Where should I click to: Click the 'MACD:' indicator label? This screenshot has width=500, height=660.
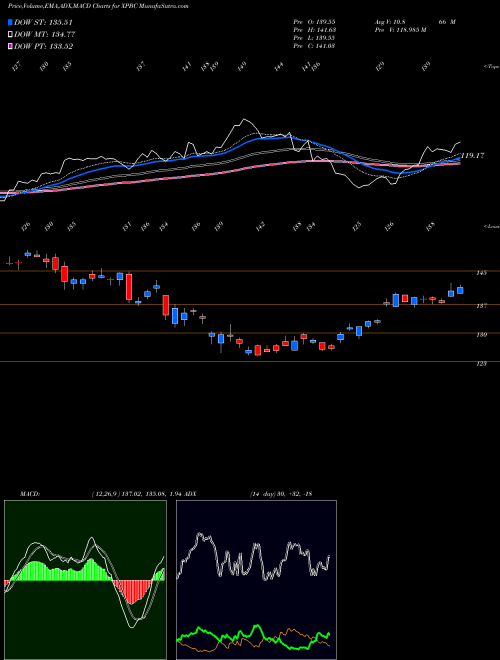pos(30,494)
